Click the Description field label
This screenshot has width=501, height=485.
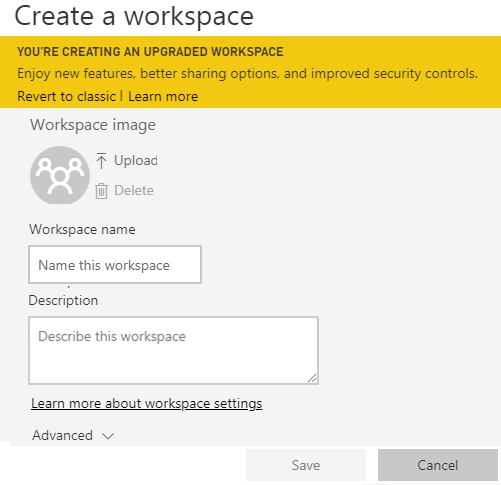point(63,300)
